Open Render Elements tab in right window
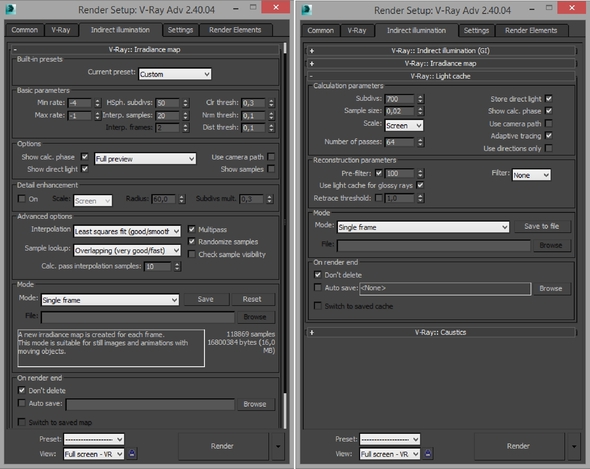 coord(531,30)
